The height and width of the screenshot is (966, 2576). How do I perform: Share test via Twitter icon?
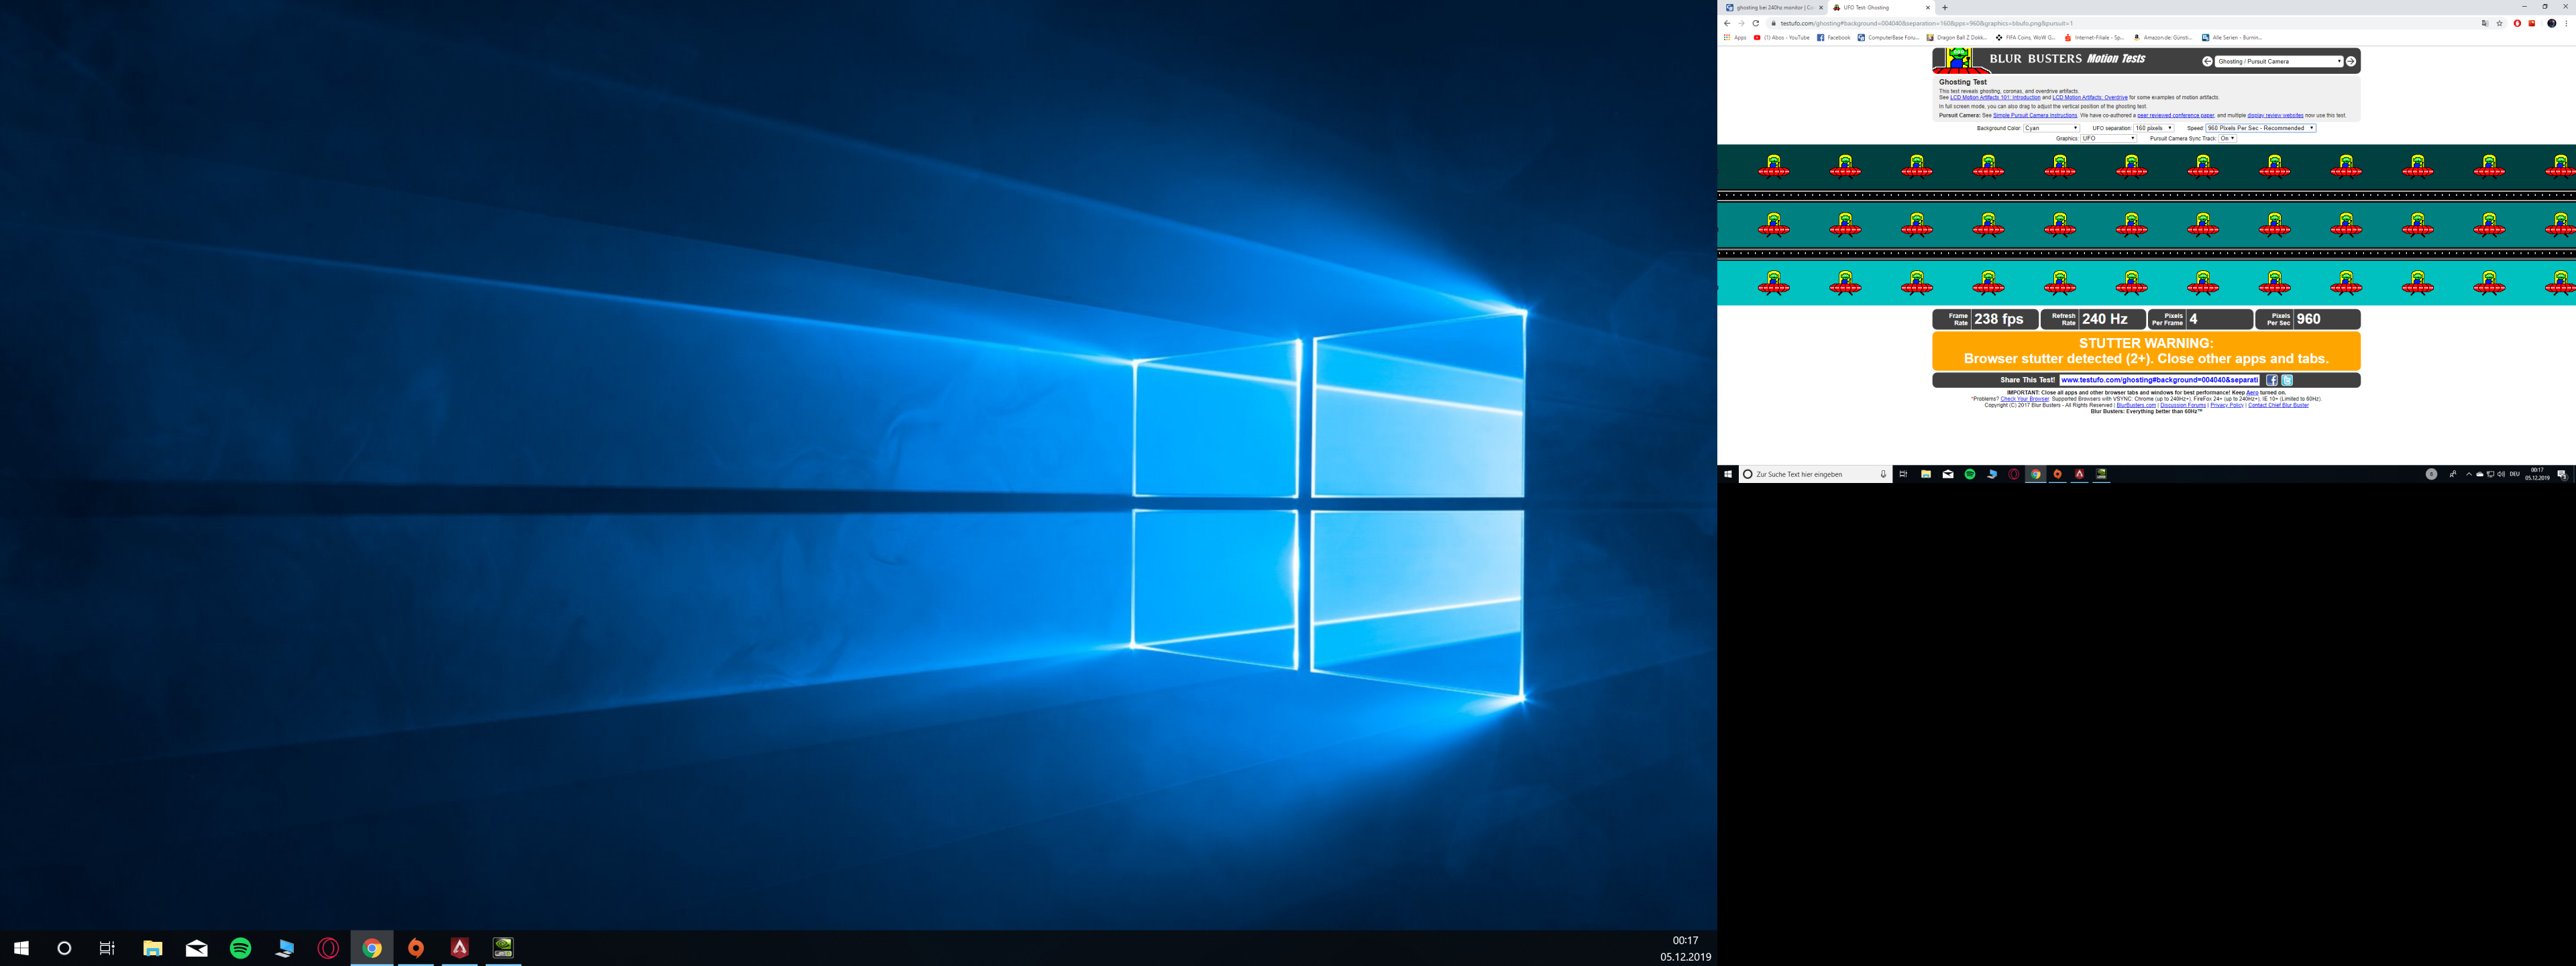click(2286, 380)
